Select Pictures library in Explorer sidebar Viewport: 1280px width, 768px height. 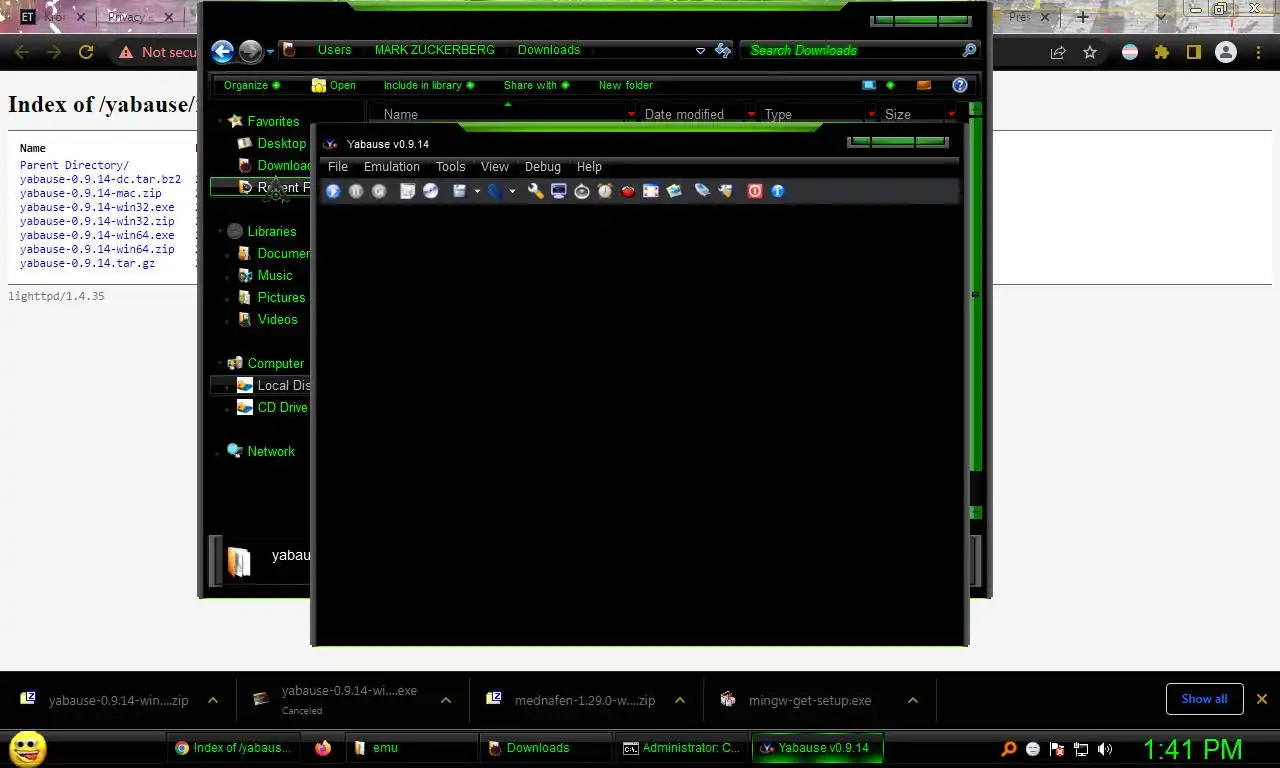click(x=271, y=297)
